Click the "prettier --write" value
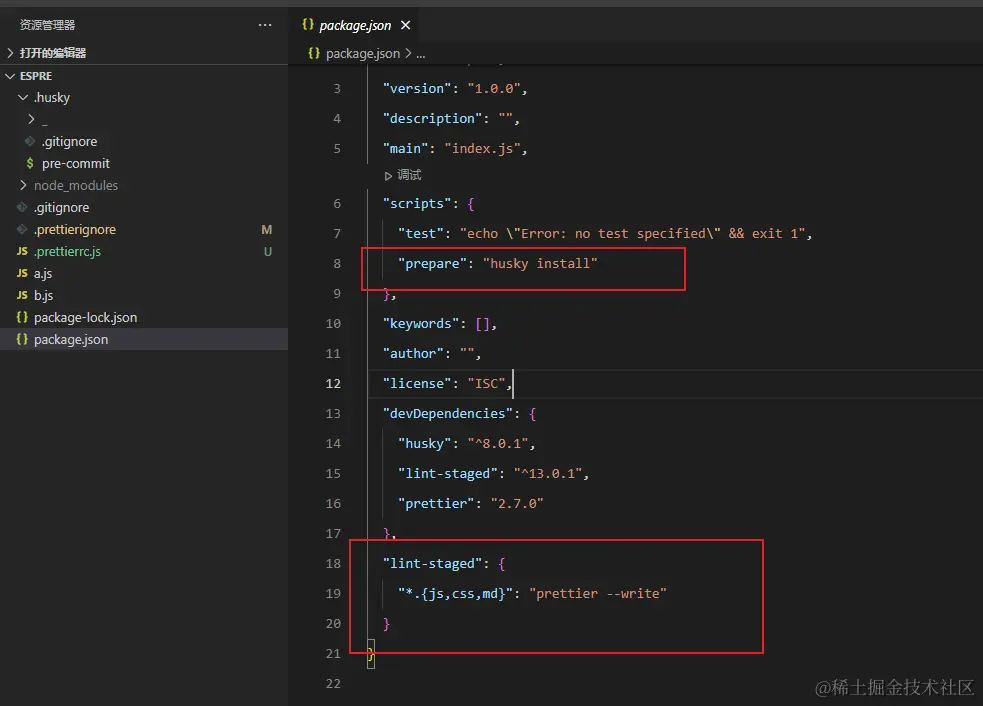The image size is (983, 706). (597, 594)
